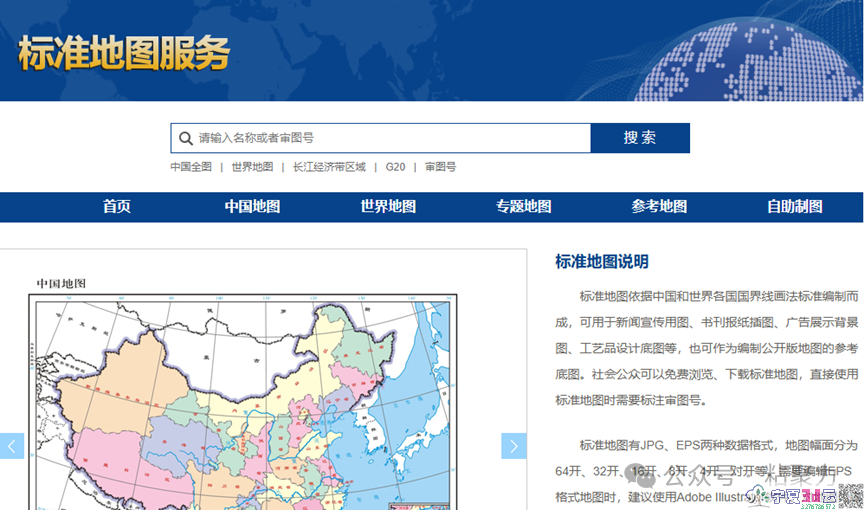Click the QR code in bottom corner

(851, 497)
